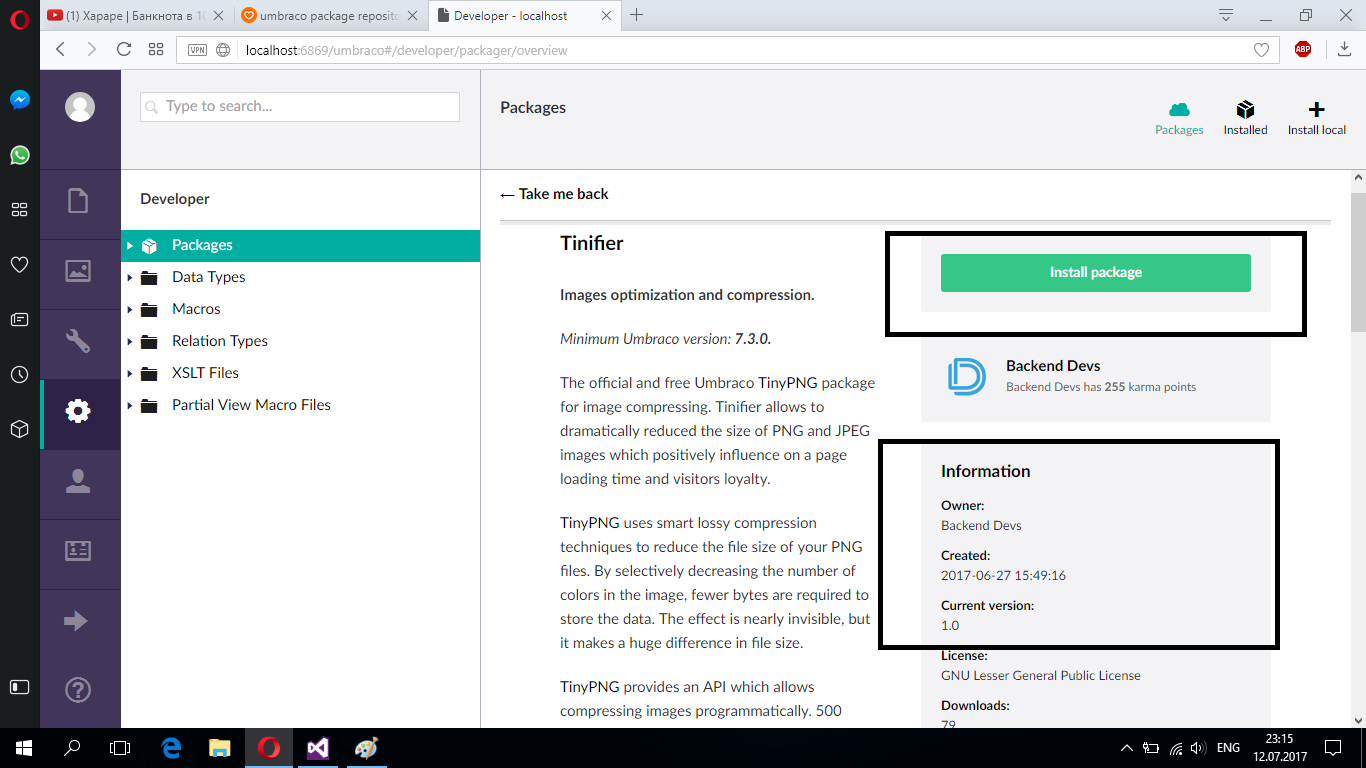This screenshot has width=1366, height=768.
Task: Go to Umbraco Settings wrench section
Action: coord(78,341)
